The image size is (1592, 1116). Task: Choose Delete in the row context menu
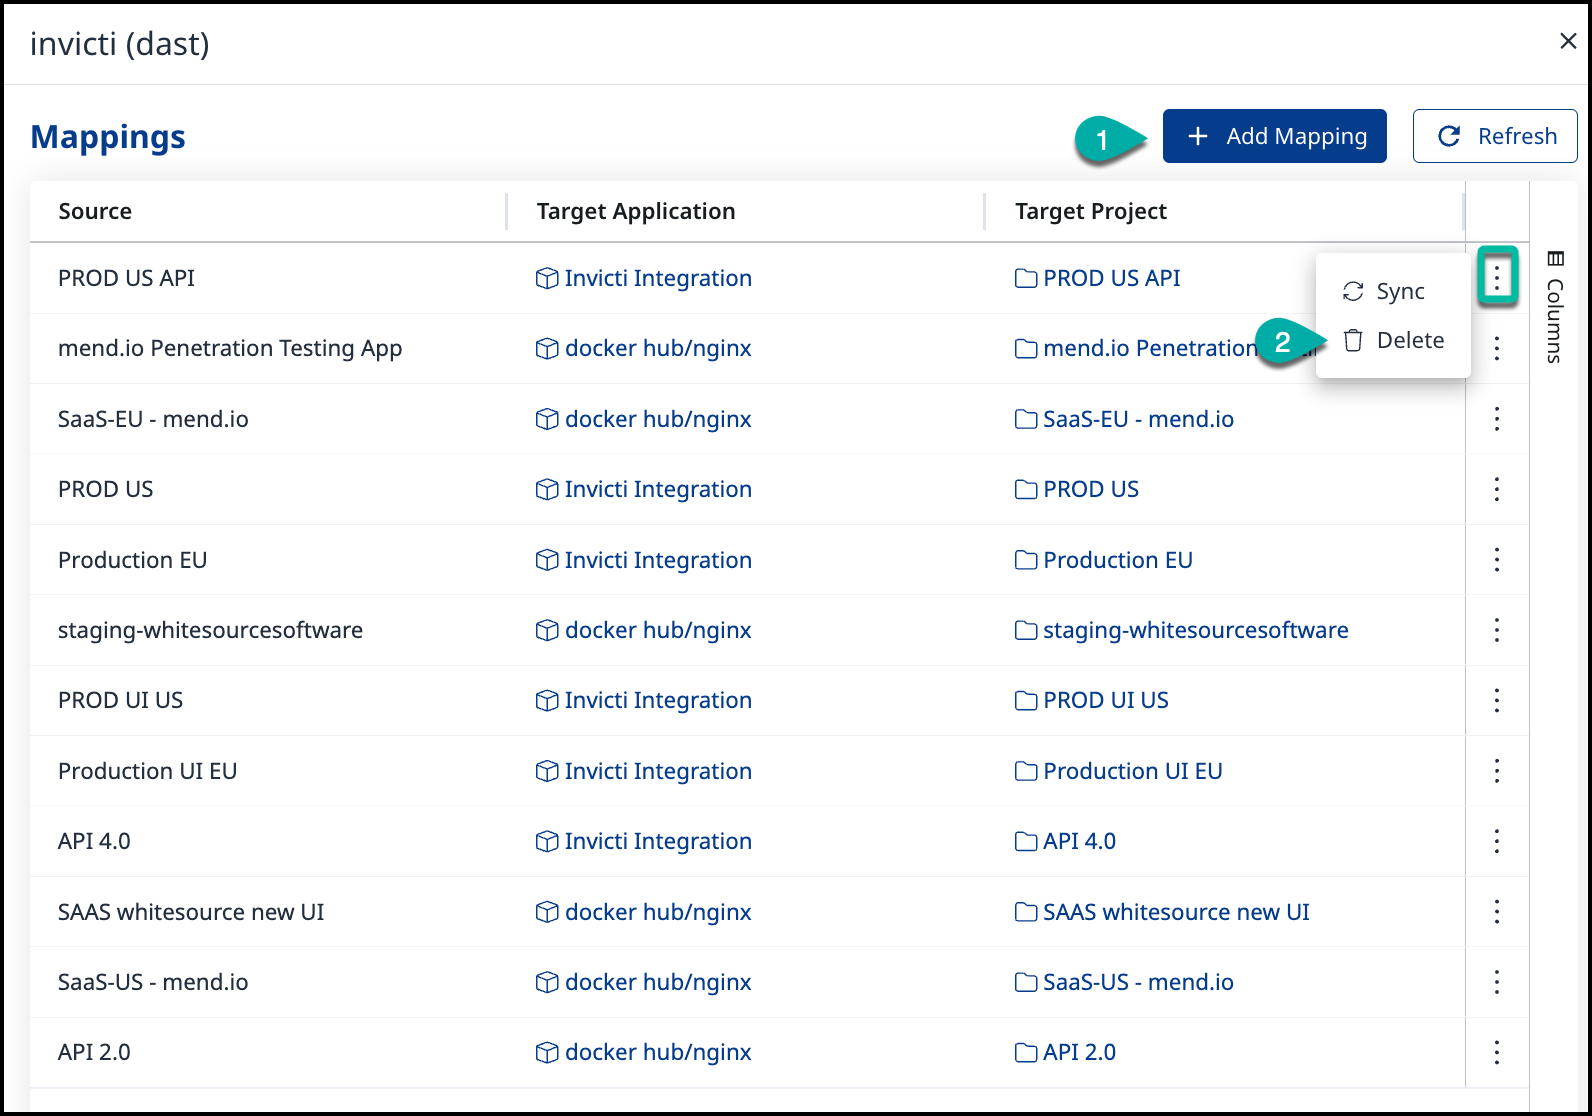(x=1408, y=340)
